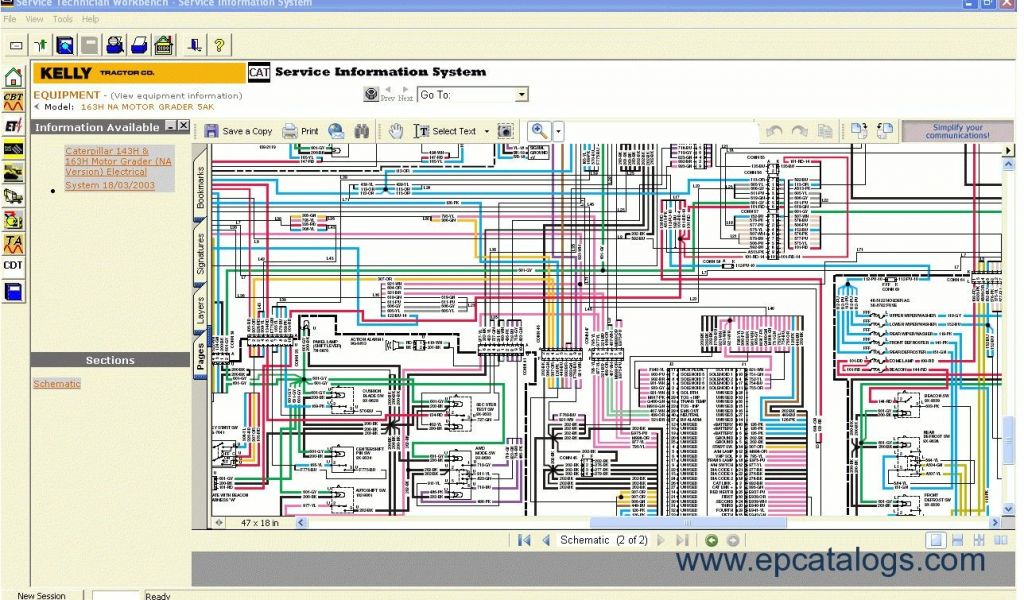1024x600 pixels.
Task: Enable continuous page layout view
Action: [957, 540]
